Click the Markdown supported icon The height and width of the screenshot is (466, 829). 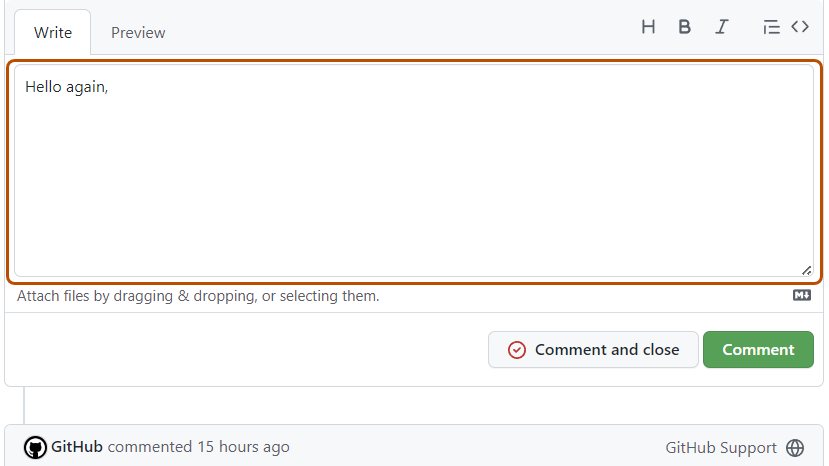[802, 296]
